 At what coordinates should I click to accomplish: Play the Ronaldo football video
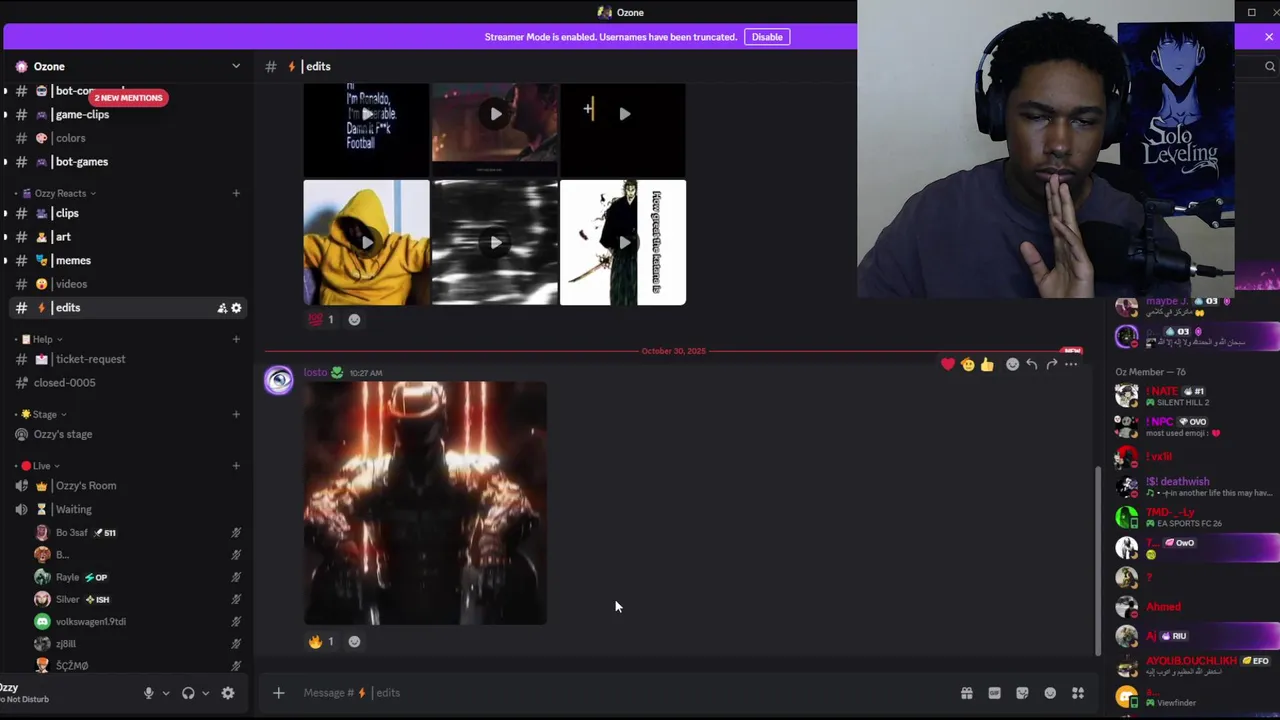(367, 114)
